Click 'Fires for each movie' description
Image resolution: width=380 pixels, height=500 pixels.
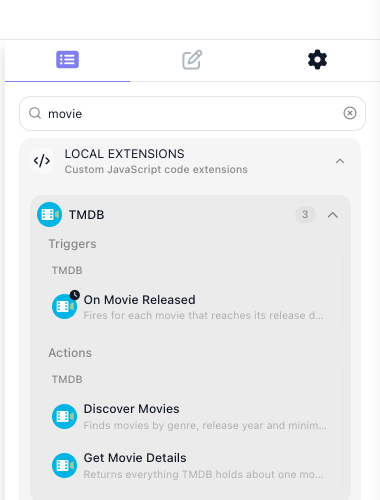(203, 315)
